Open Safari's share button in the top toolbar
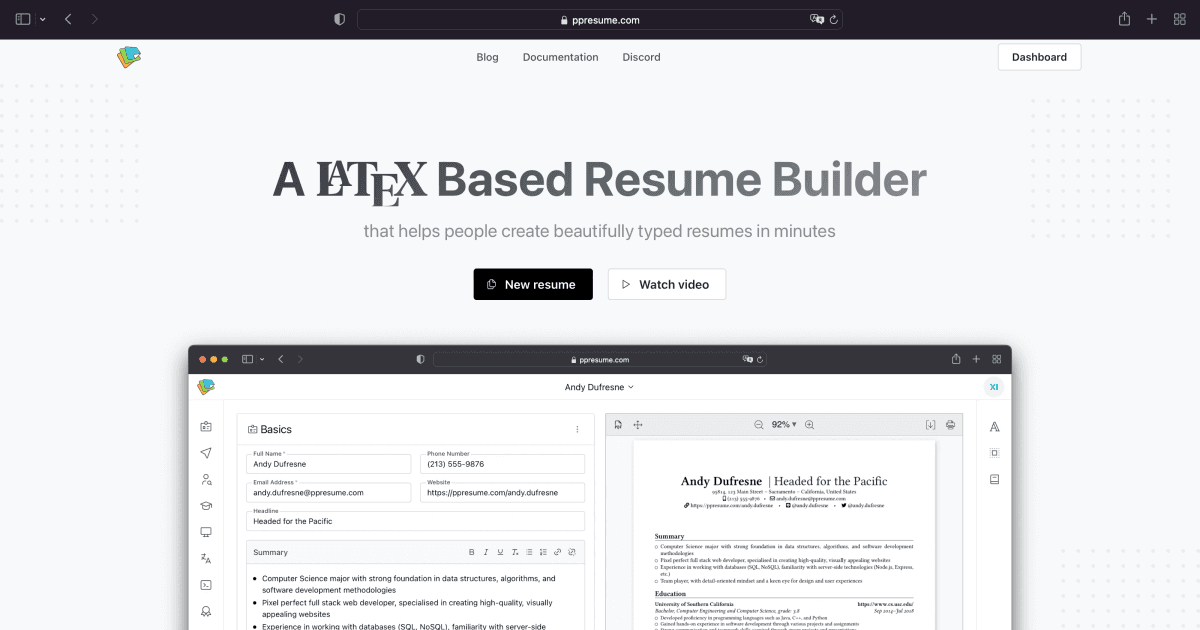 pyautogui.click(x=1124, y=19)
